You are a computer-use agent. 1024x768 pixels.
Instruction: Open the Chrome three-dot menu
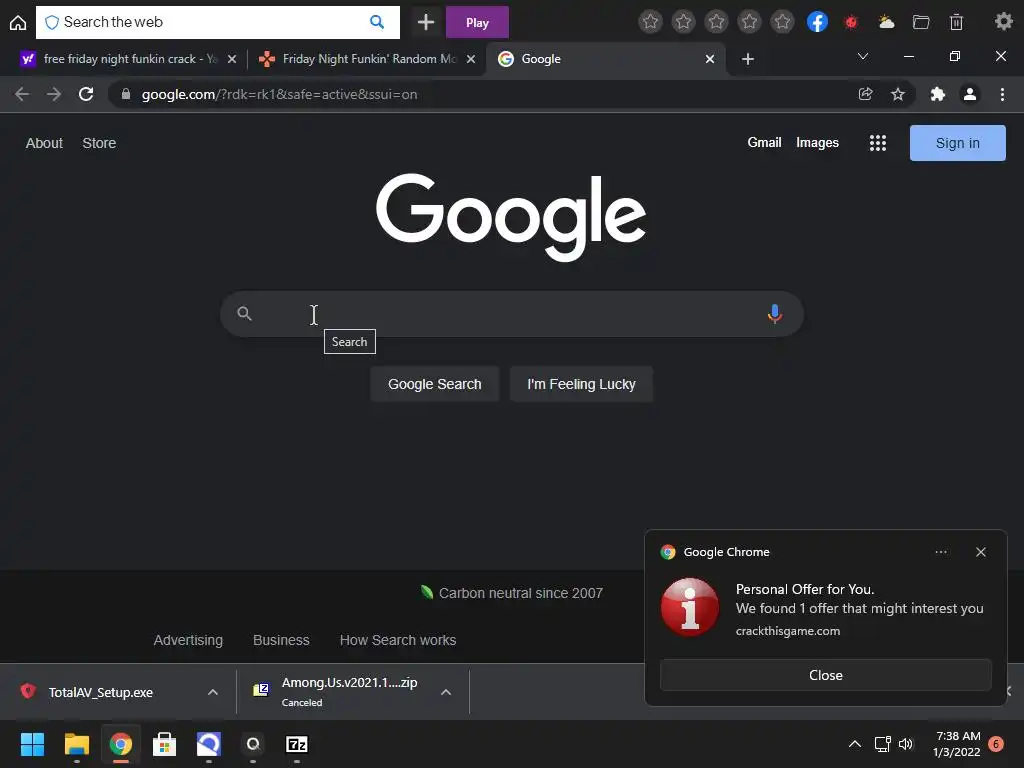1002,94
